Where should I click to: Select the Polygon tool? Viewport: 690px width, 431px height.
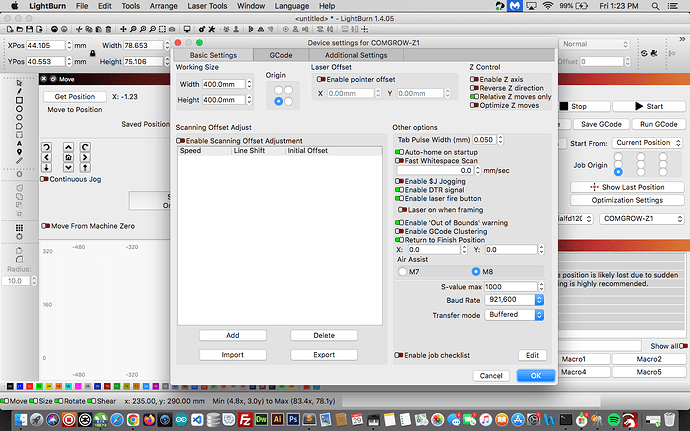(19, 118)
